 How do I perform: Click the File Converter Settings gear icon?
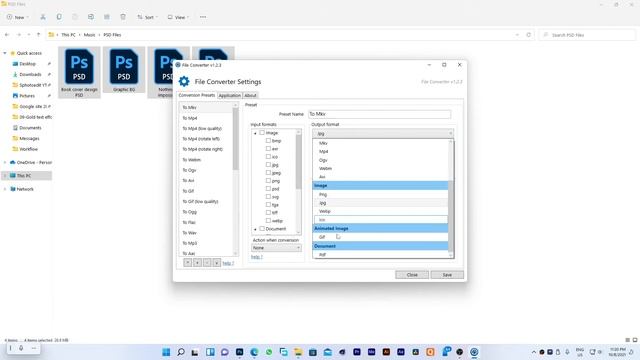(x=184, y=81)
